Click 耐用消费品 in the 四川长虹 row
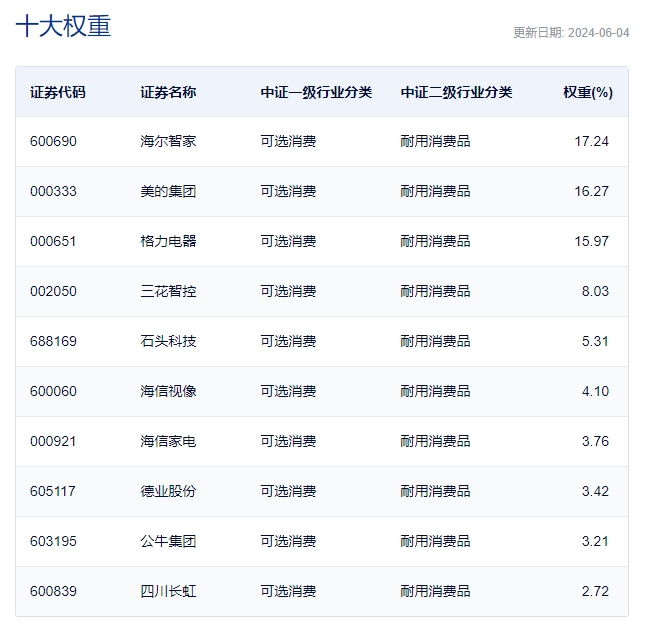Viewport: 645px width, 630px height. click(436, 592)
